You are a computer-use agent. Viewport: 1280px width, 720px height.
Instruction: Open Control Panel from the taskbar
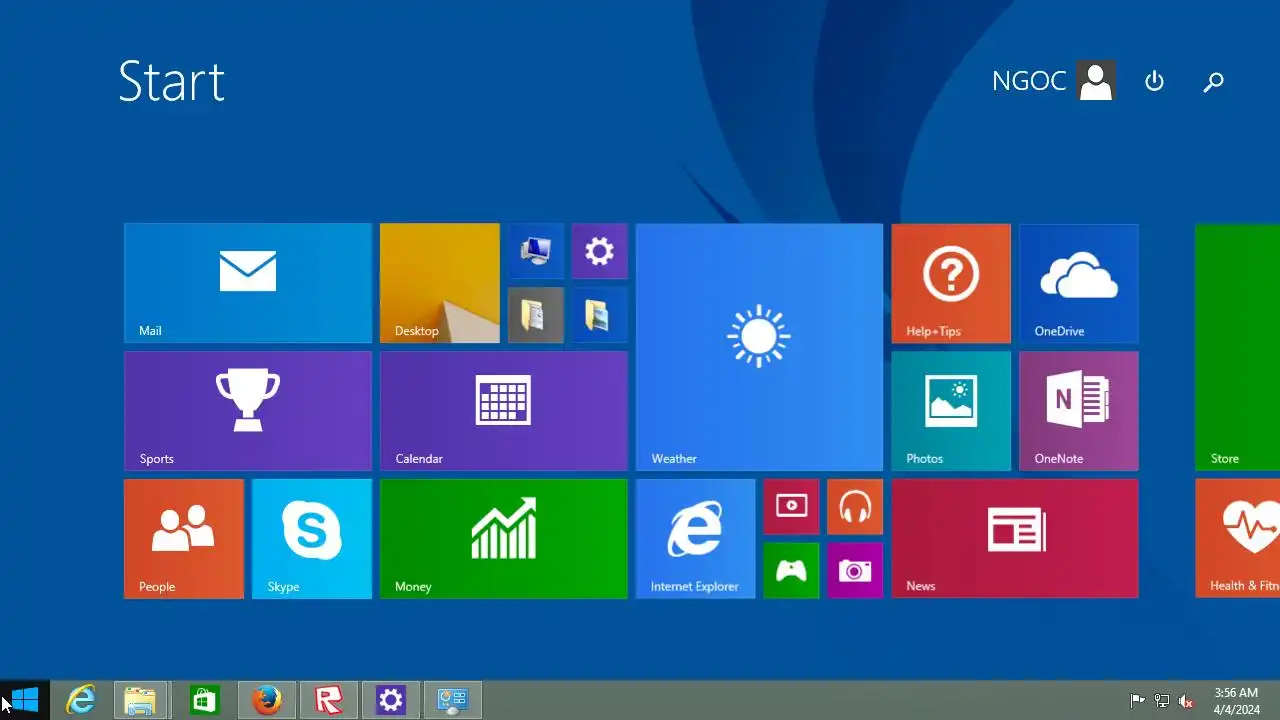[x=453, y=700]
